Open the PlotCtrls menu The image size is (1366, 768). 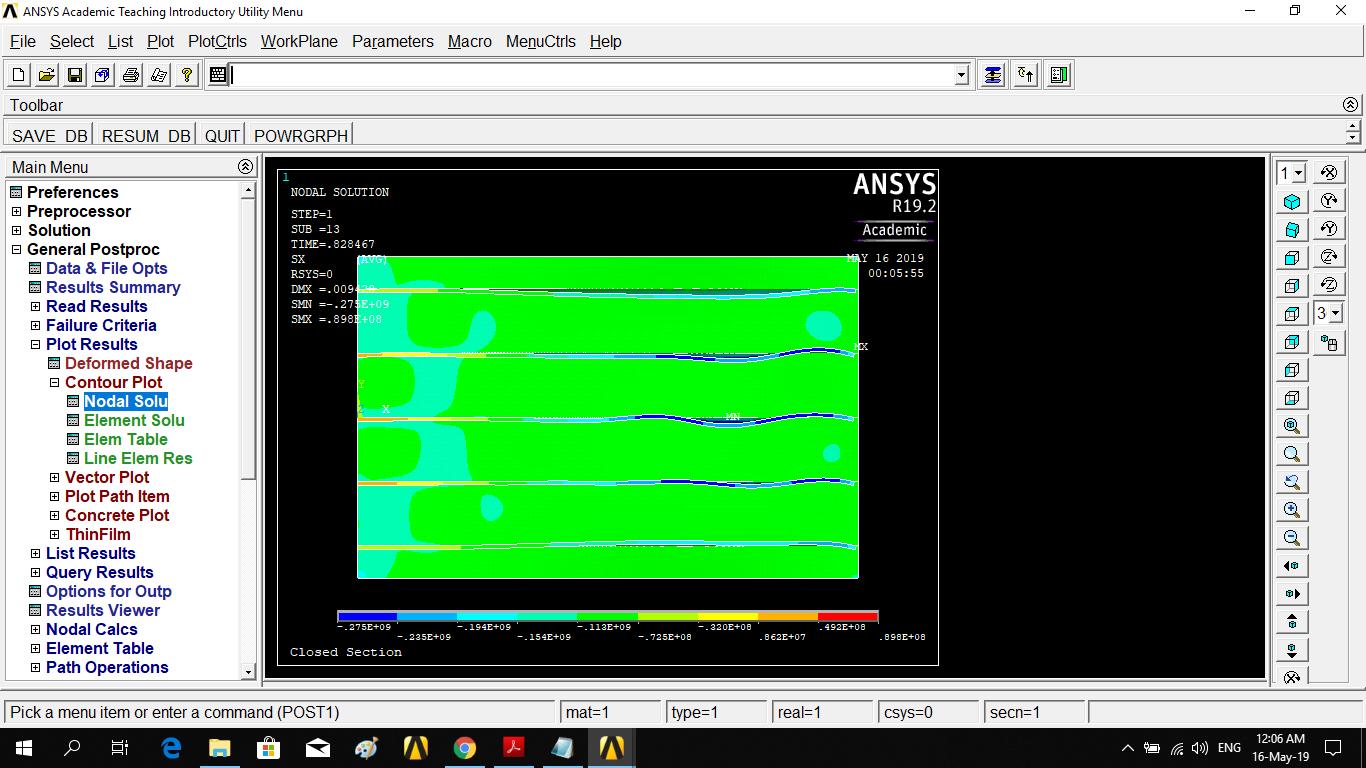[217, 41]
